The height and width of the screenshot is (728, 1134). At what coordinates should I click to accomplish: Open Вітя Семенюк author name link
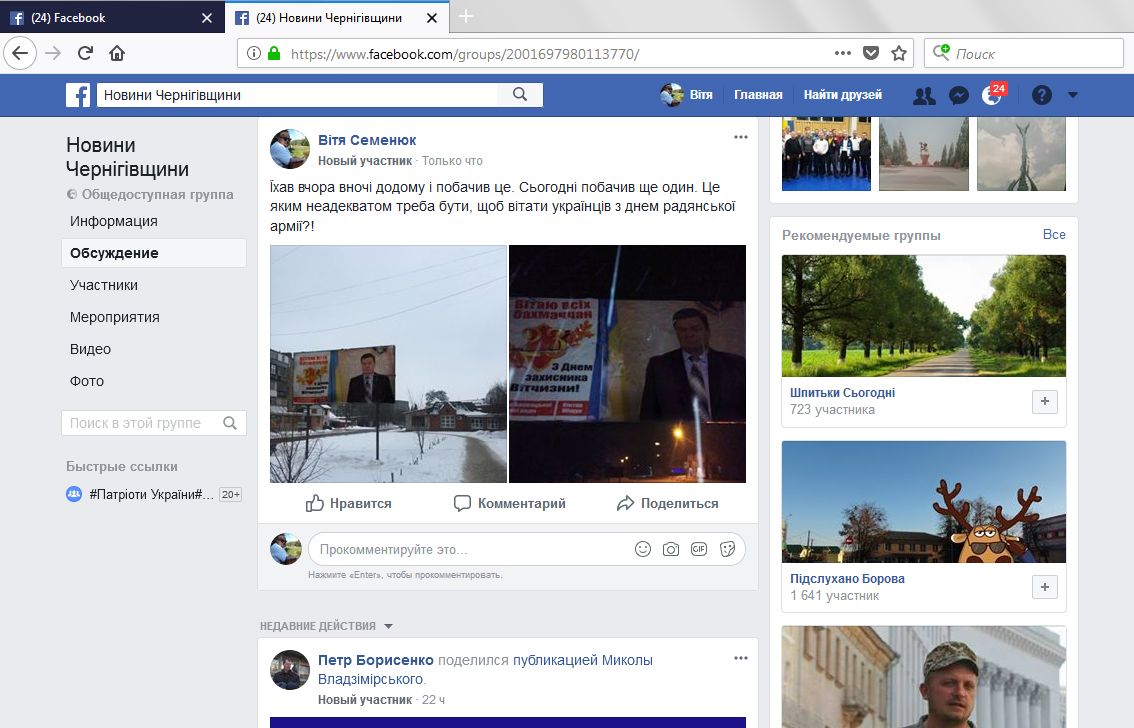(x=367, y=140)
